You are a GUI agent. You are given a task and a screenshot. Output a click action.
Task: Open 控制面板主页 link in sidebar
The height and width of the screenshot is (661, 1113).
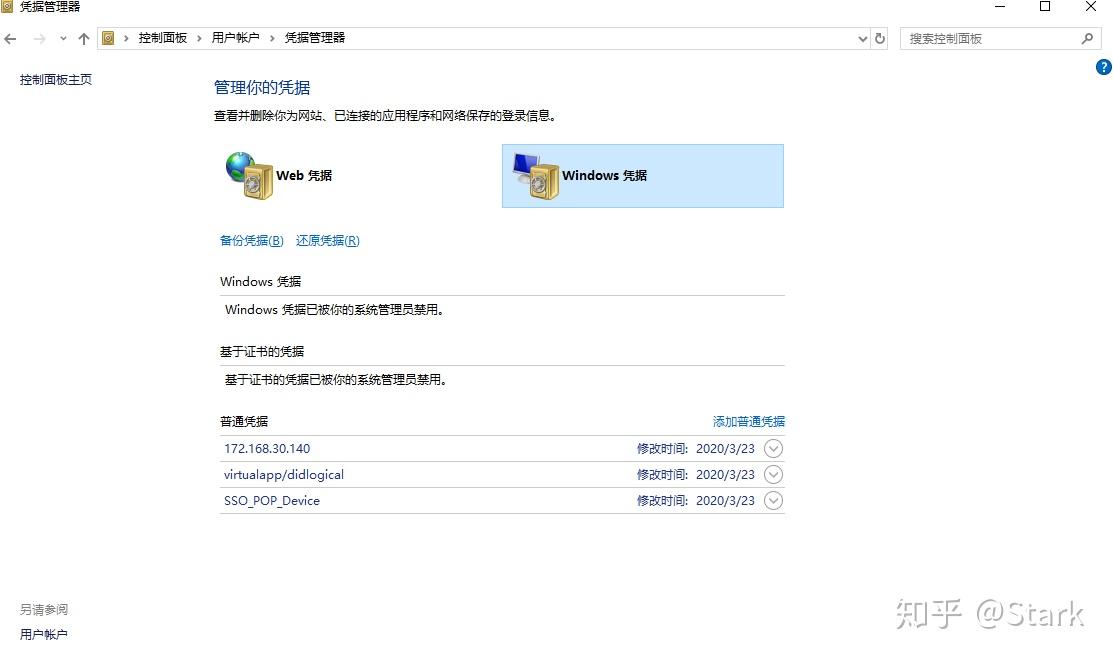coord(56,80)
